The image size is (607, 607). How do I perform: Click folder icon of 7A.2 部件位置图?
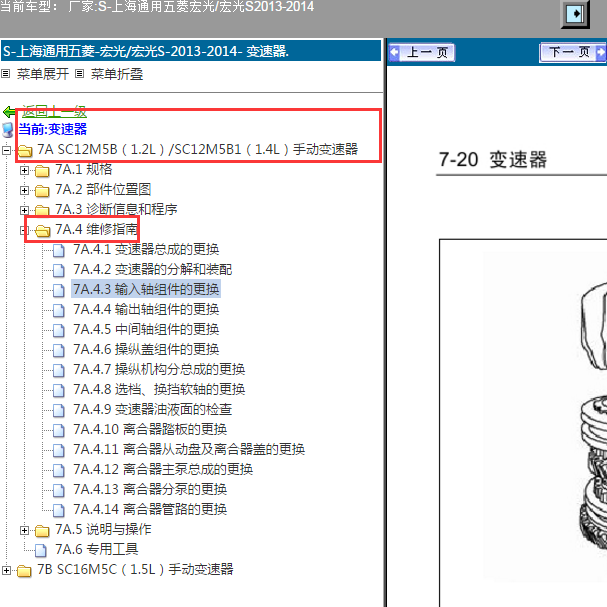coord(42,190)
